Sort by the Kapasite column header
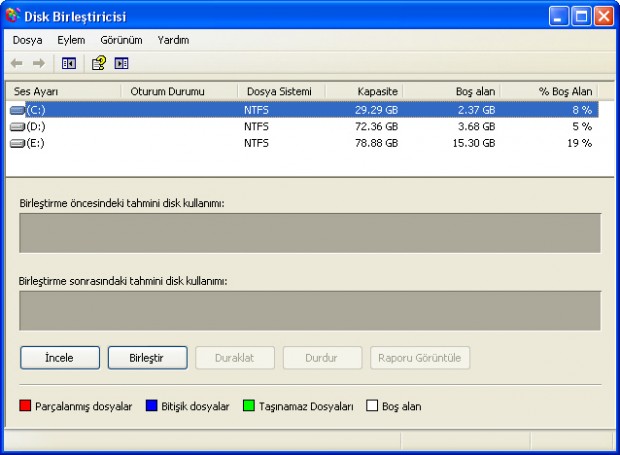 pyautogui.click(x=364, y=91)
